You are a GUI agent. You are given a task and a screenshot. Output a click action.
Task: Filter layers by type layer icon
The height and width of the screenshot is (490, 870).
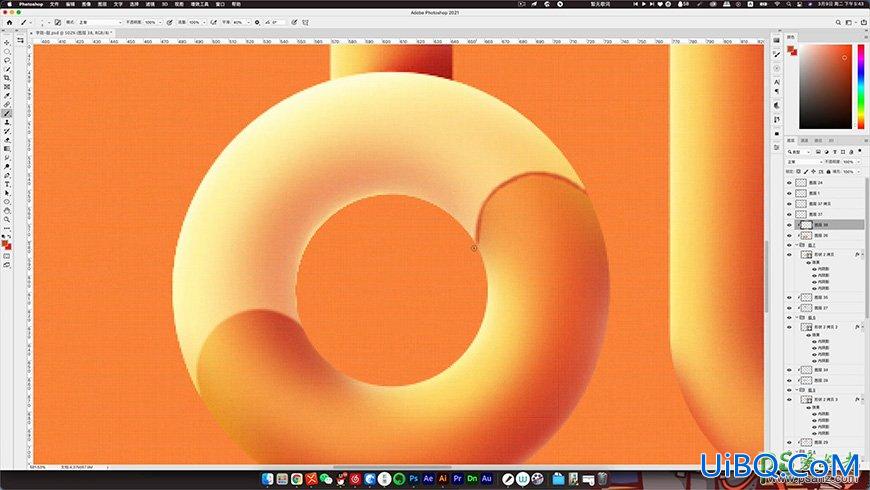[x=834, y=151]
